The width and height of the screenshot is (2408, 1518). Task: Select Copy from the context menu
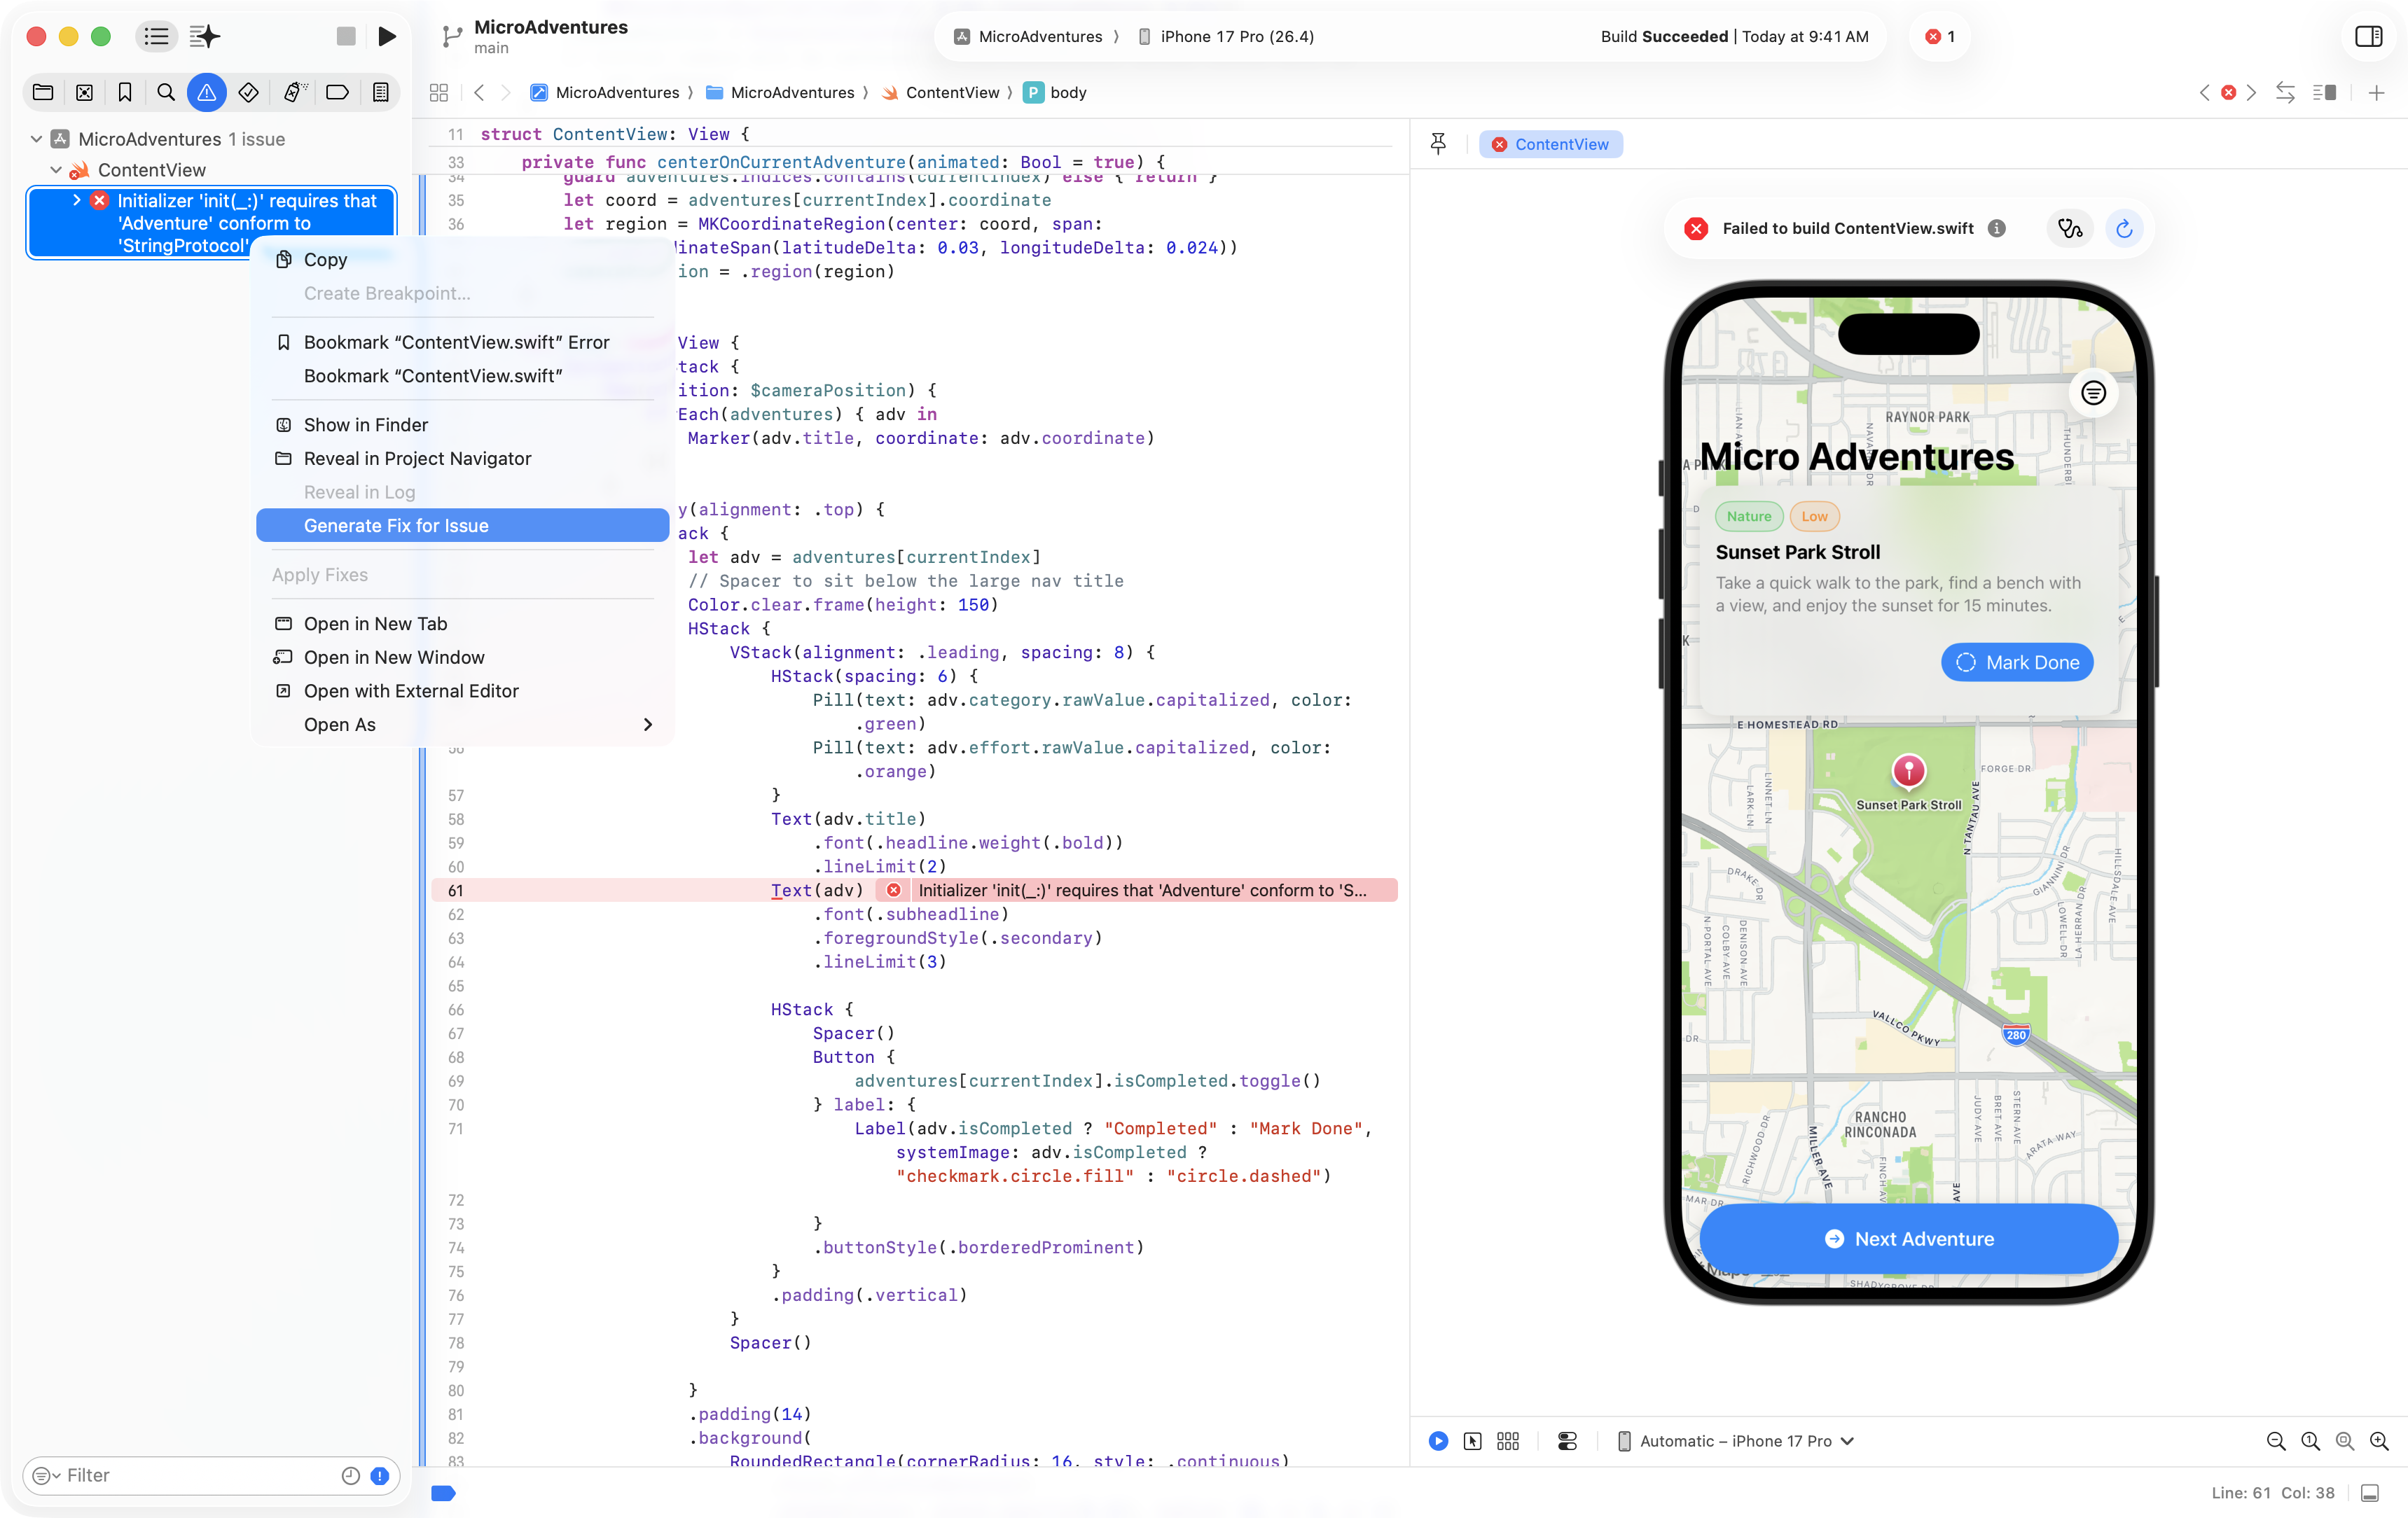[464, 260]
